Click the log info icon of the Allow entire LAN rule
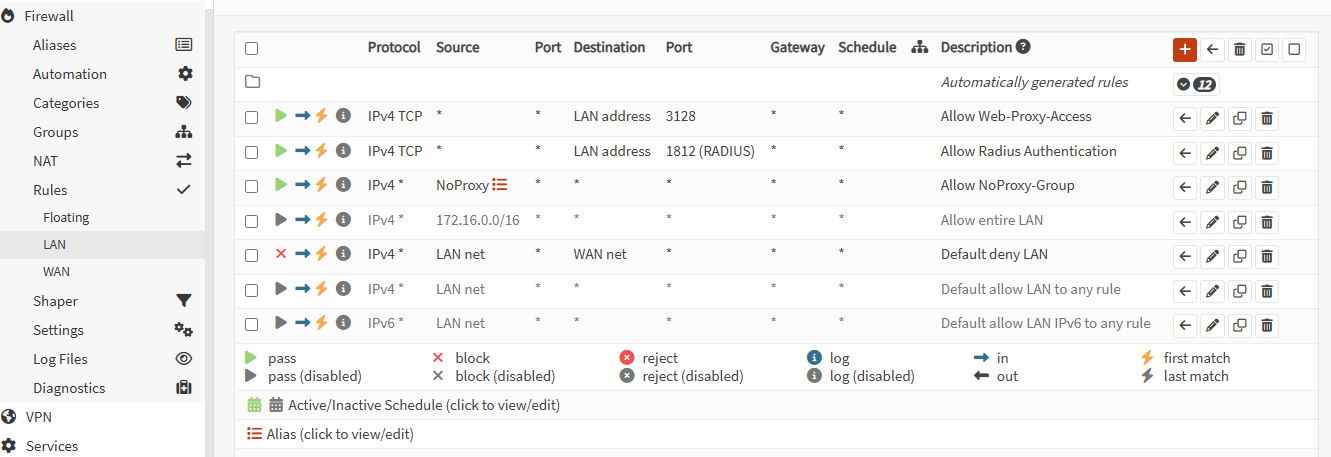Viewport: 1331px width, 457px height. pos(343,220)
